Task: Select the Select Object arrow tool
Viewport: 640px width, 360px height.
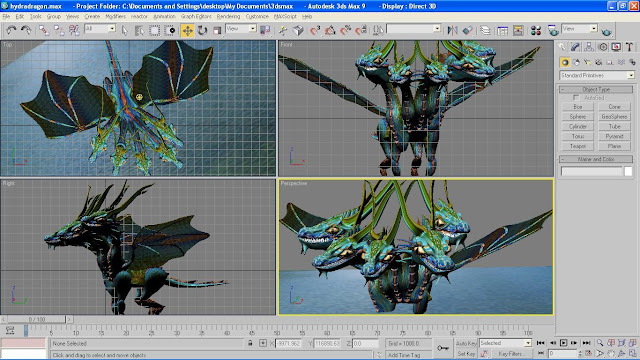Action: (124, 30)
